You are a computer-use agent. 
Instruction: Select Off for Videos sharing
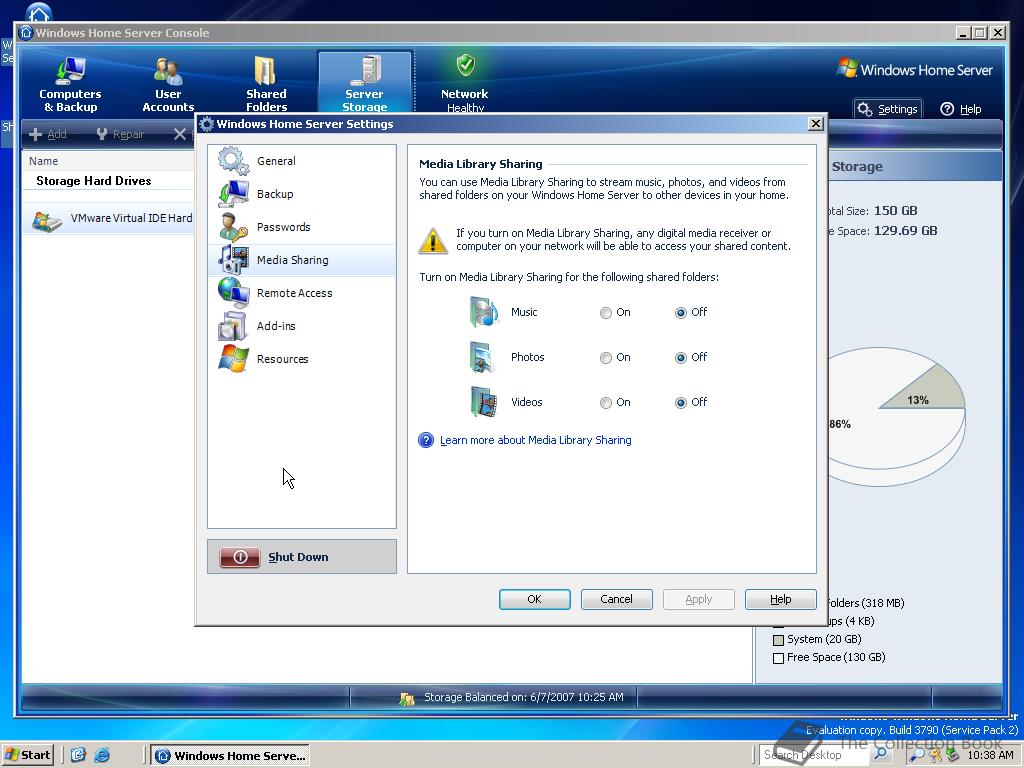pyautogui.click(x=680, y=403)
